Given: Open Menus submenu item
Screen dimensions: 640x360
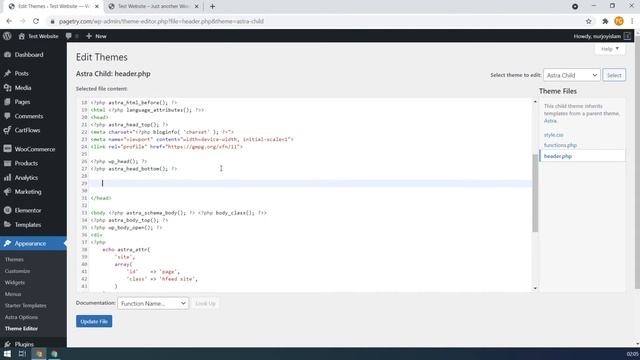Looking at the screenshot, I should (x=13, y=294).
